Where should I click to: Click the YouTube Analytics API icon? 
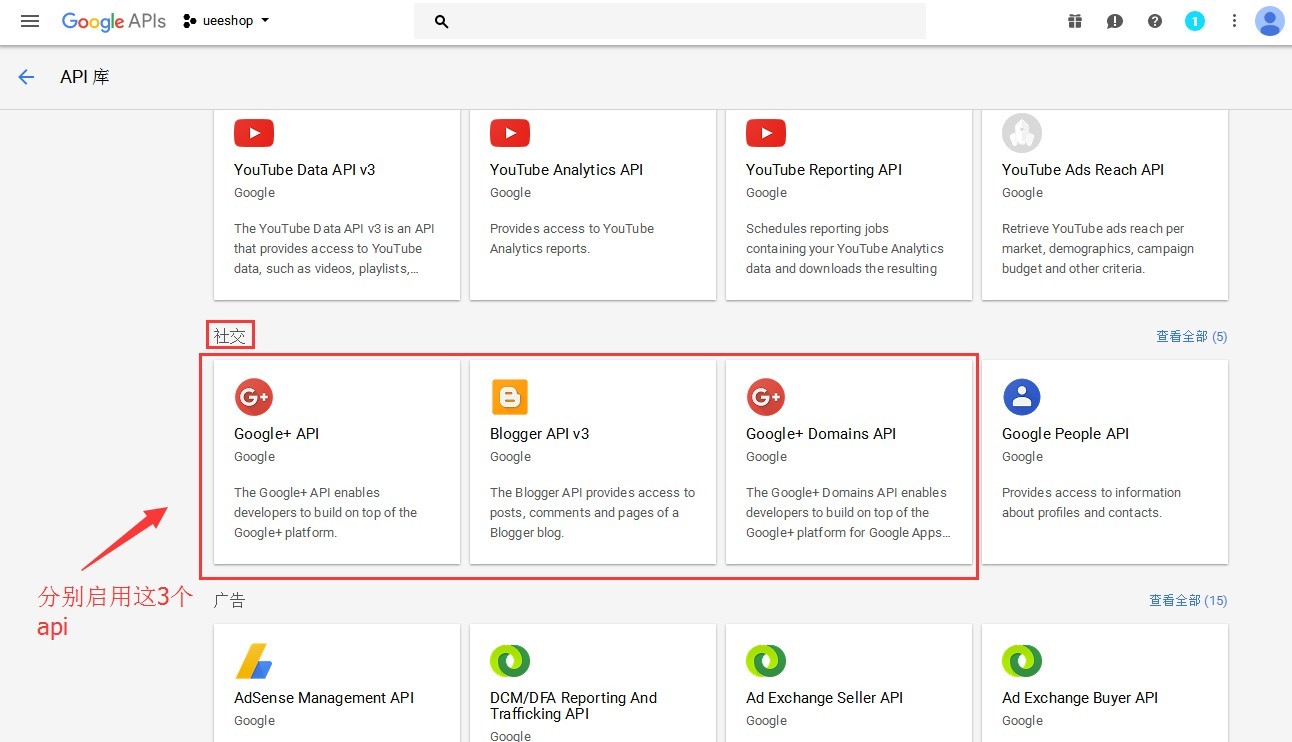pos(510,133)
